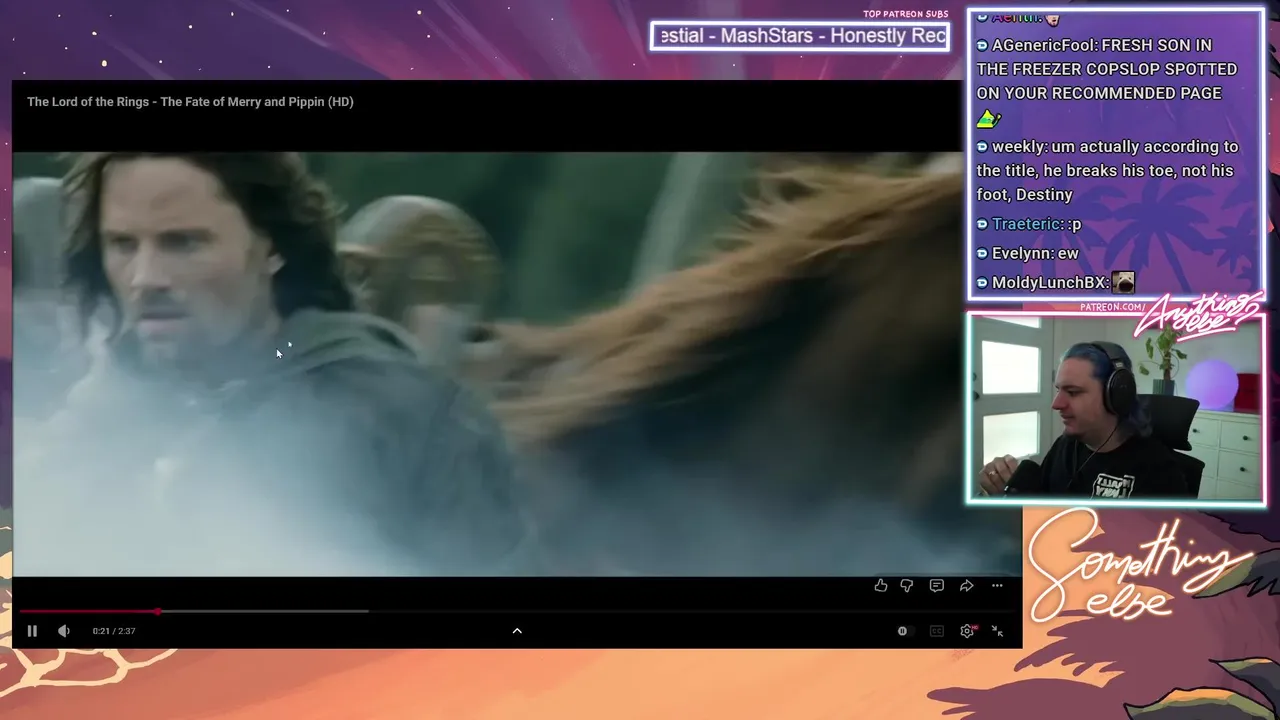Share the video using arrow icon
The image size is (1280, 720).
pos(967,586)
